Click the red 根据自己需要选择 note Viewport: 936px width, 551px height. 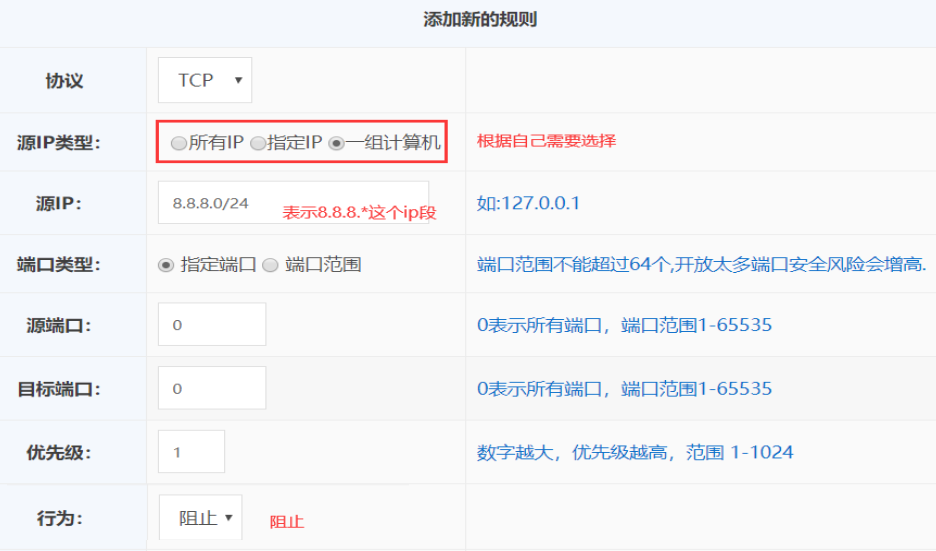(546, 141)
